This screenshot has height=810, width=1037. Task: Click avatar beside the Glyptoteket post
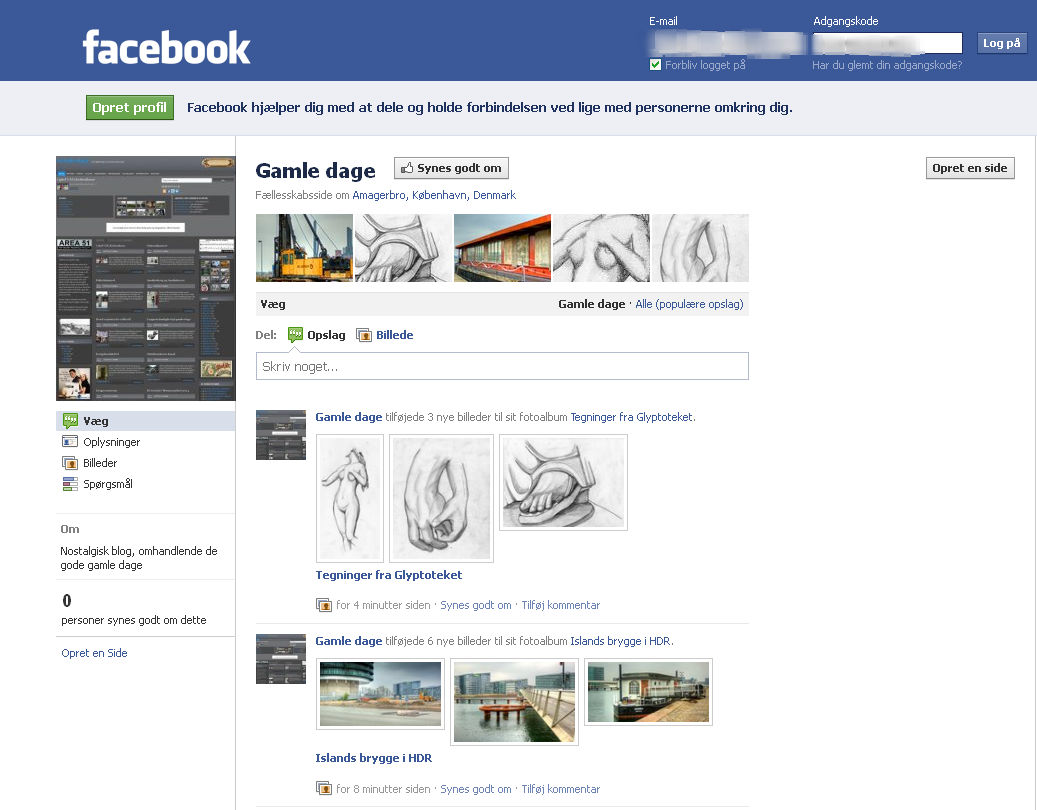(281, 435)
